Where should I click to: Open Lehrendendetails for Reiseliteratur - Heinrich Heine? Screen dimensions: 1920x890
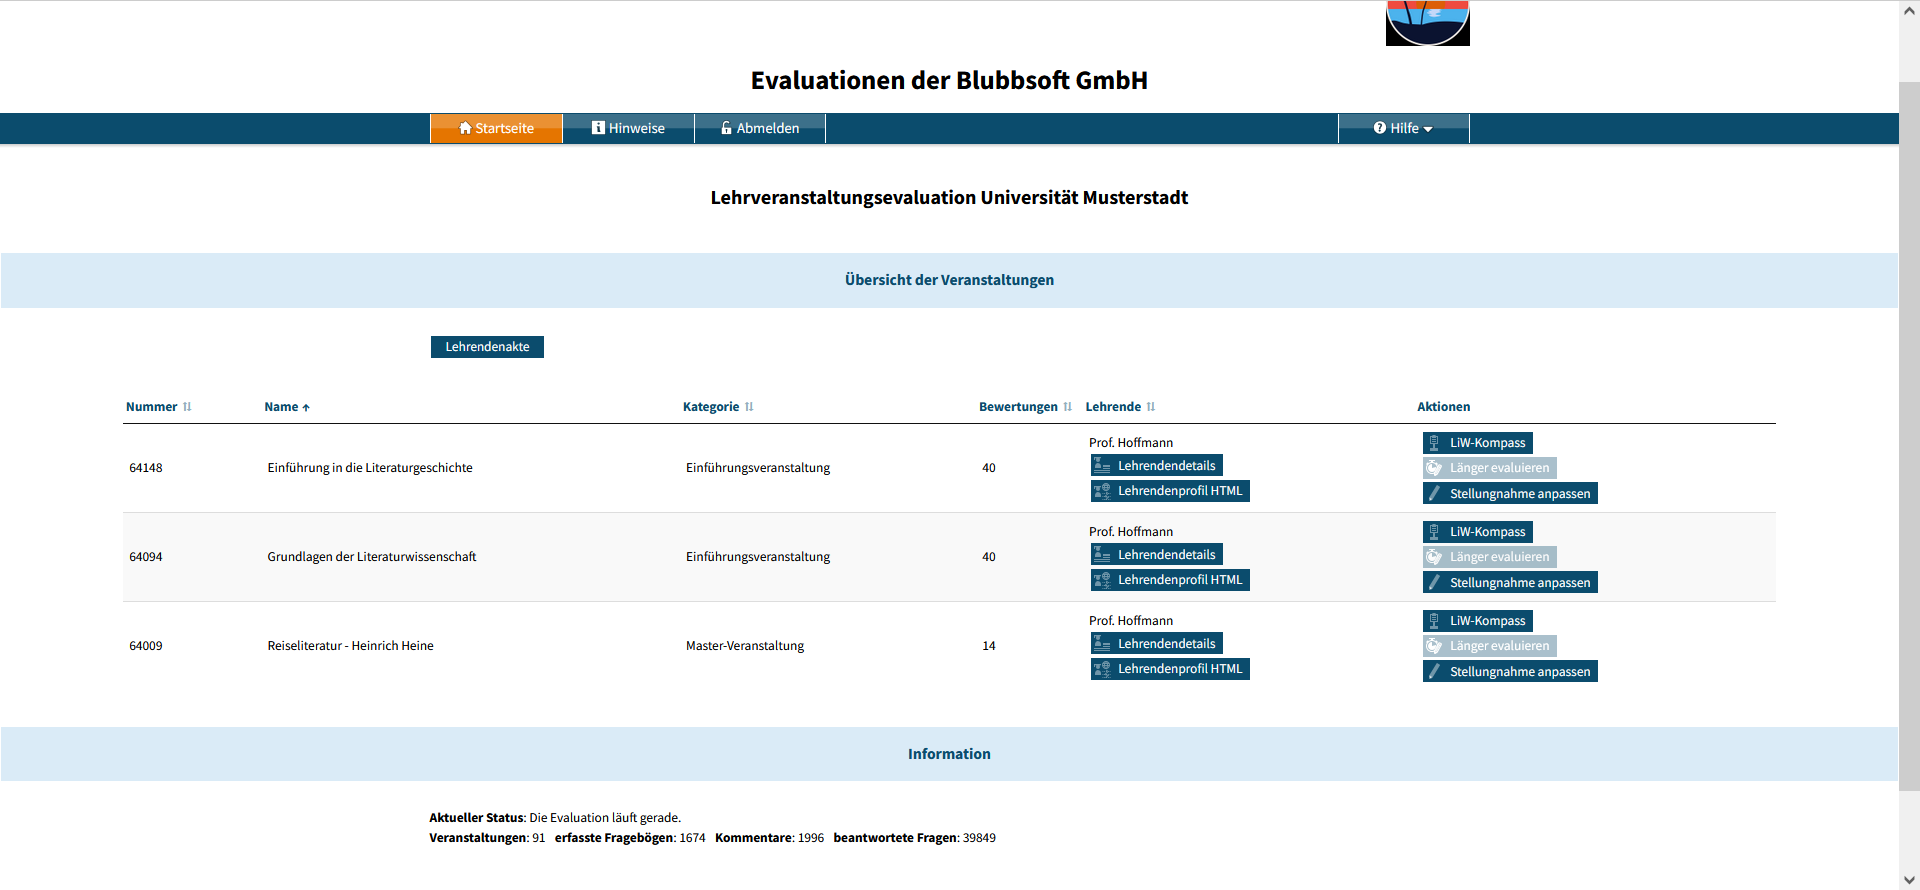(x=1156, y=644)
